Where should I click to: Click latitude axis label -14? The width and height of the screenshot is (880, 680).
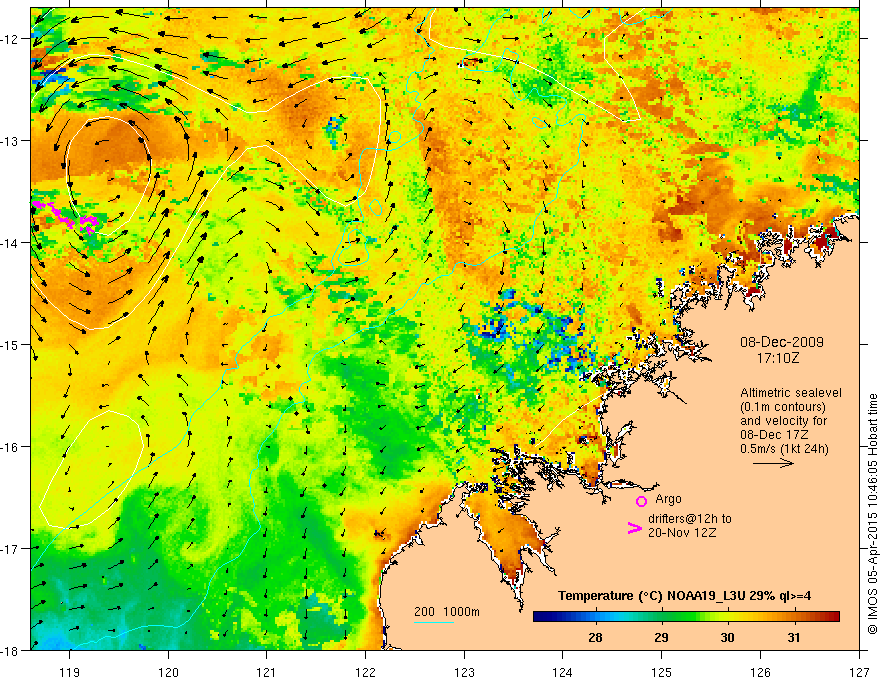[11, 243]
